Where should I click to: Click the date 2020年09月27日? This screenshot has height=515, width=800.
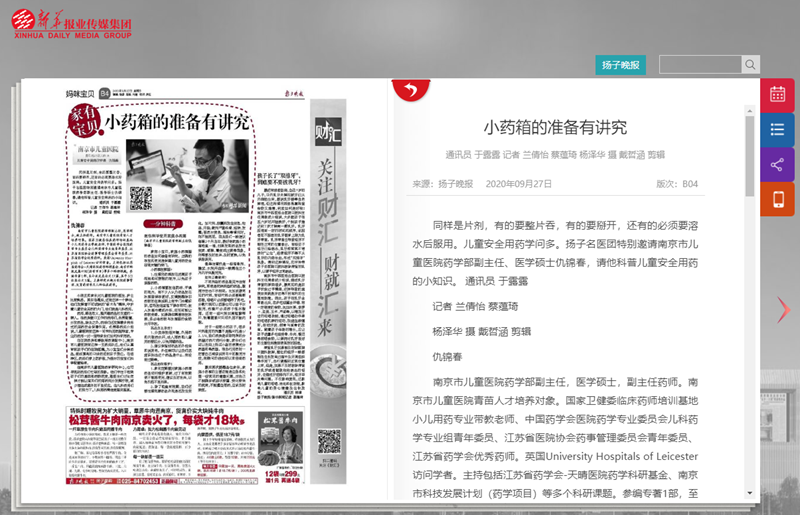point(518,184)
